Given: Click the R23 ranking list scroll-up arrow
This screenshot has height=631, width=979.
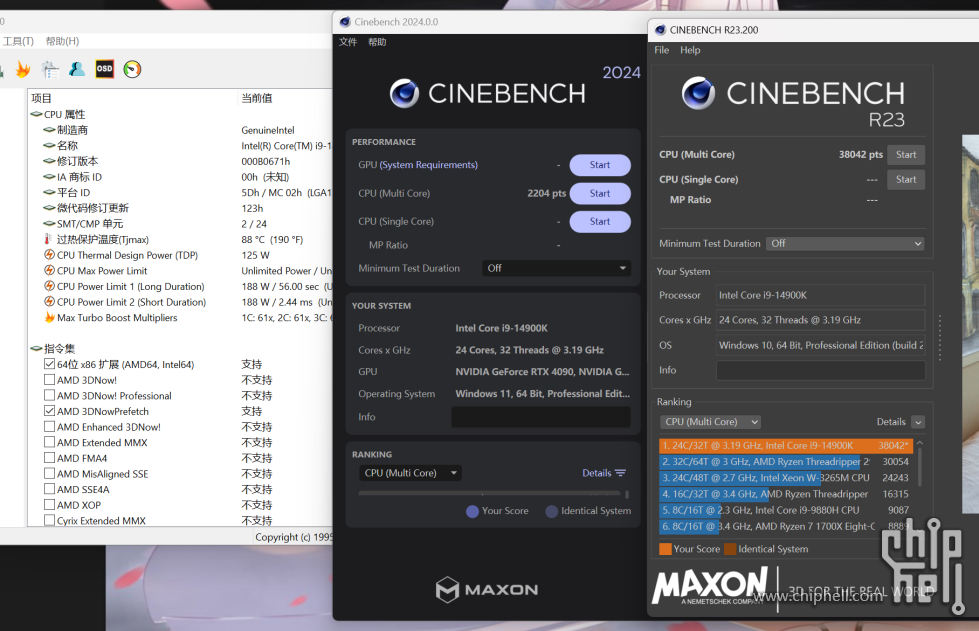Looking at the screenshot, I should pos(920,443).
